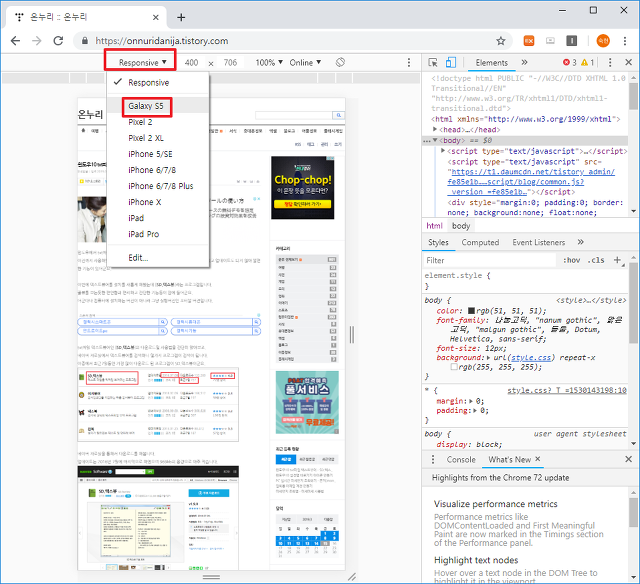
Task: Open Chrome's main three-dot menu
Action: point(625,40)
